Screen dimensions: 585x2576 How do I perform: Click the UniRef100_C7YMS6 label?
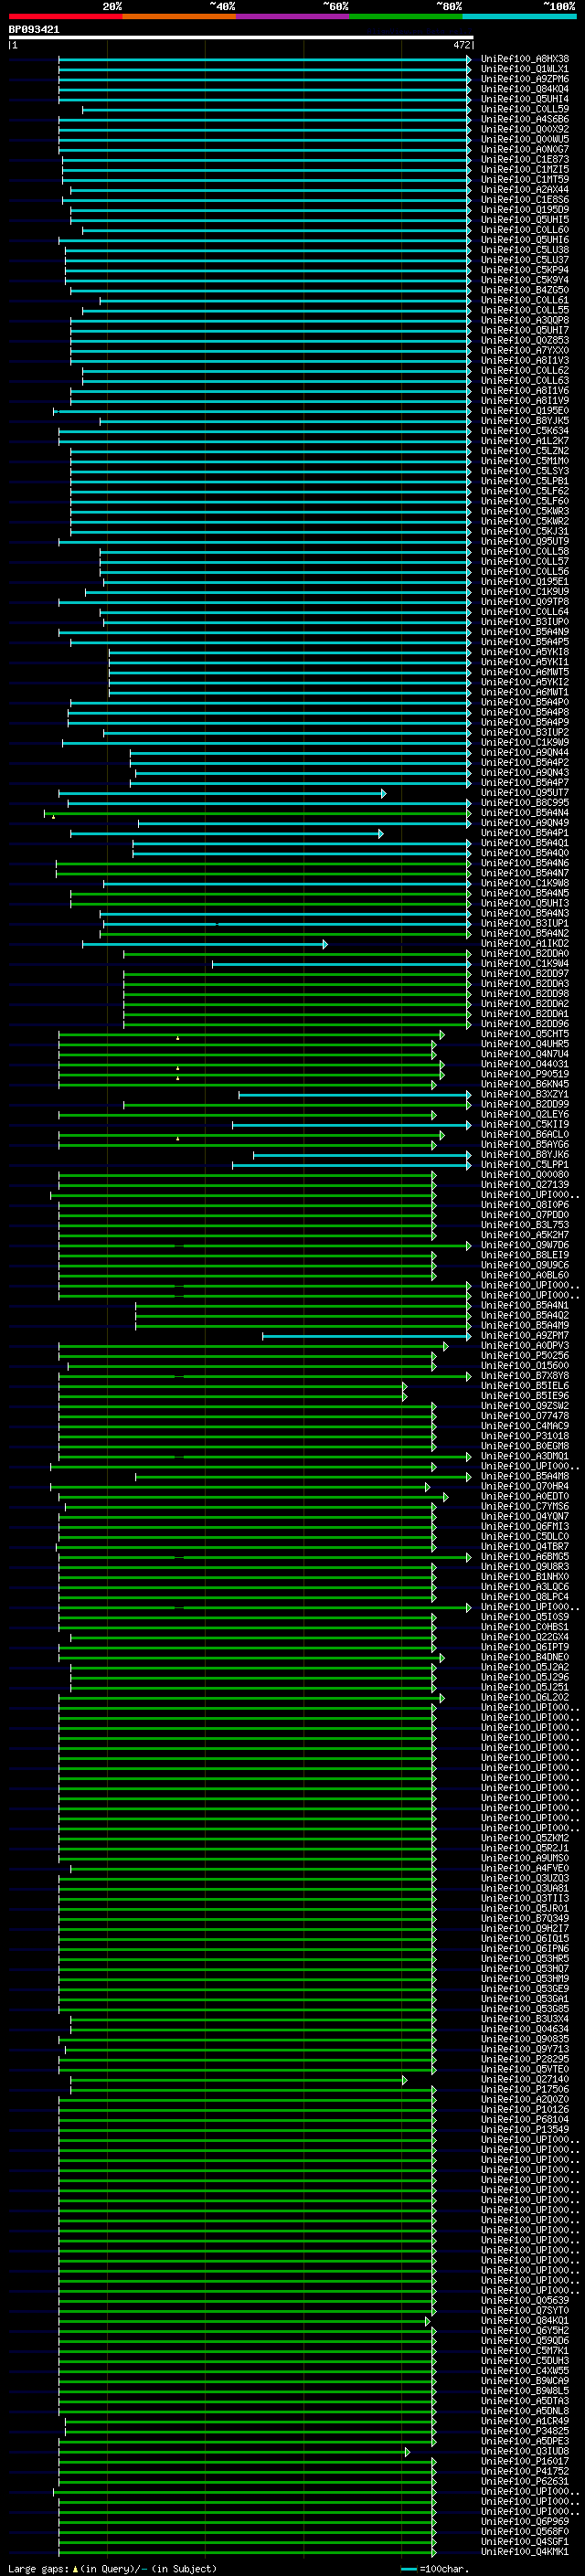pos(525,1506)
